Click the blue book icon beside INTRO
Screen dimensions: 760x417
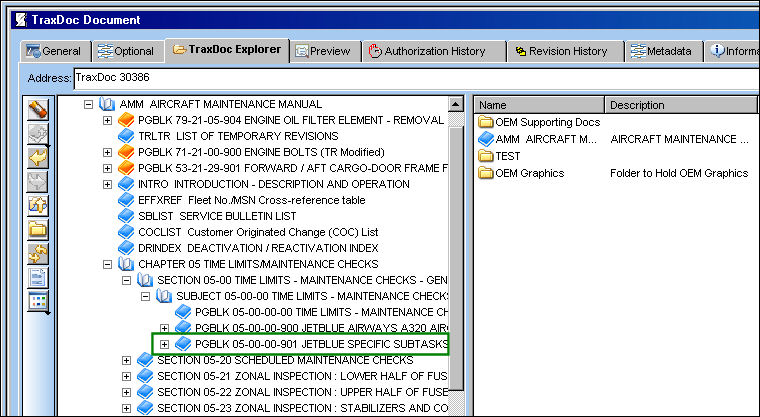point(126,184)
